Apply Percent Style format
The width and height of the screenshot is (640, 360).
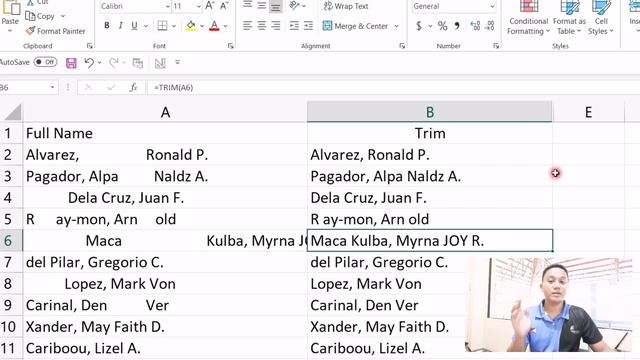pyautogui.click(x=442, y=26)
